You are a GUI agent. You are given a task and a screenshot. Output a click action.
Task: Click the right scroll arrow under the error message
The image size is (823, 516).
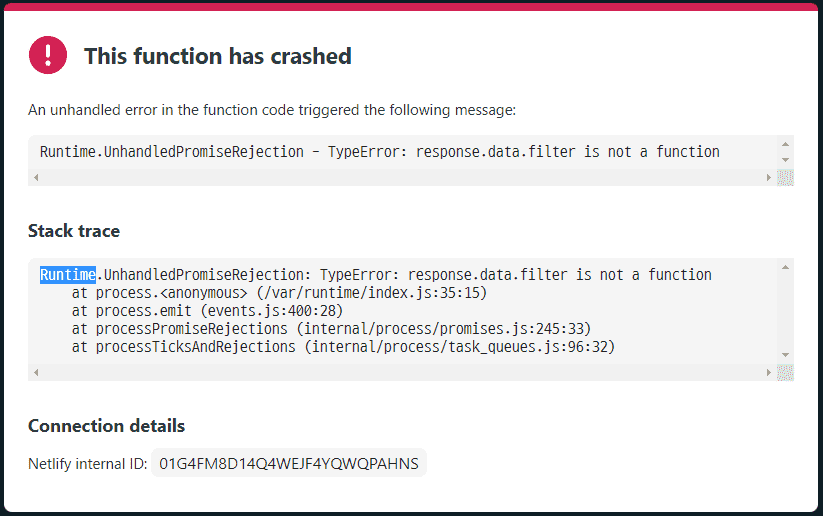[769, 177]
